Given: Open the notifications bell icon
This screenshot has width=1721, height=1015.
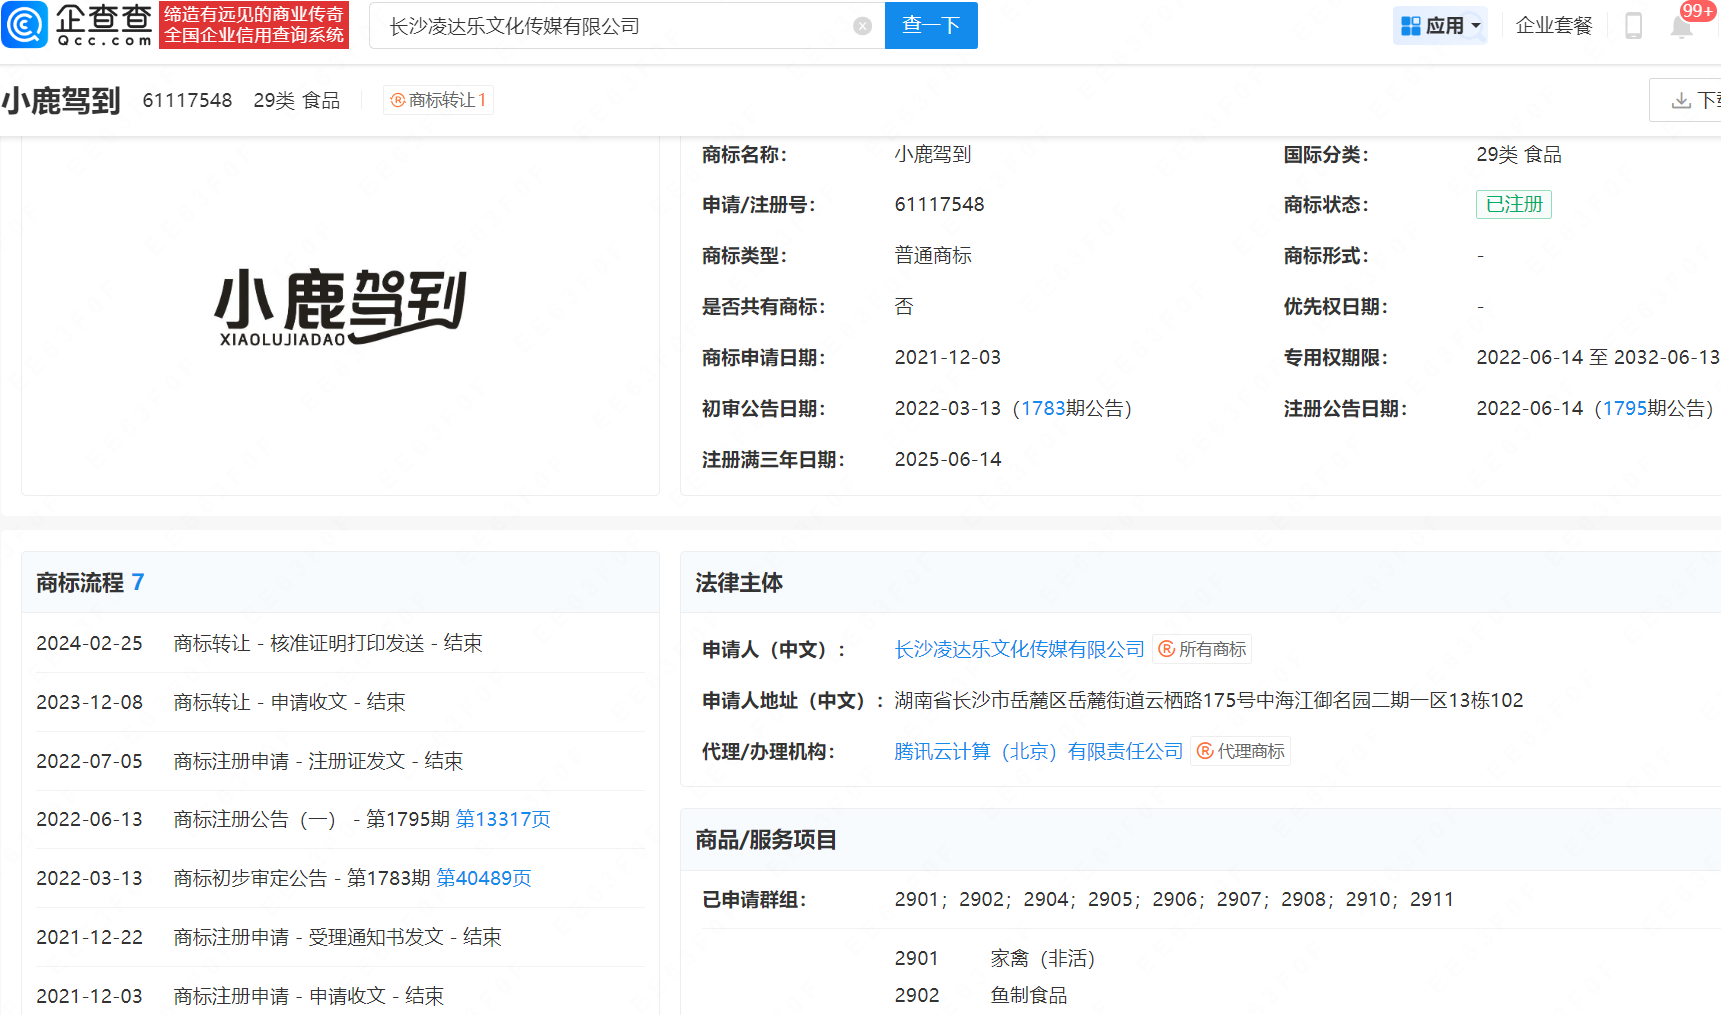Looking at the screenshot, I should pyautogui.click(x=1682, y=26).
